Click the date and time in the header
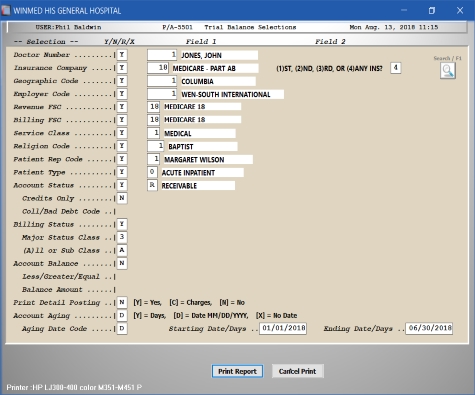The height and width of the screenshot is (395, 475). click(394, 27)
